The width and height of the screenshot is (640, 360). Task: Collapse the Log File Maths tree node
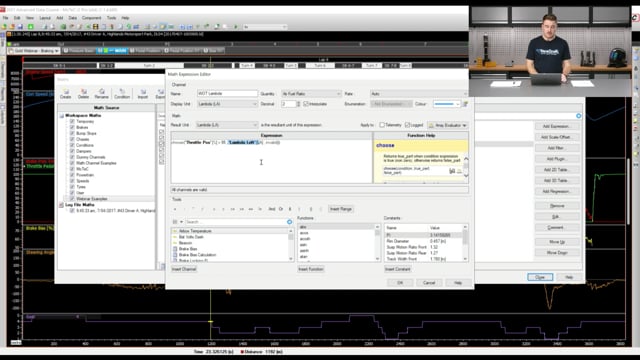coord(62,205)
